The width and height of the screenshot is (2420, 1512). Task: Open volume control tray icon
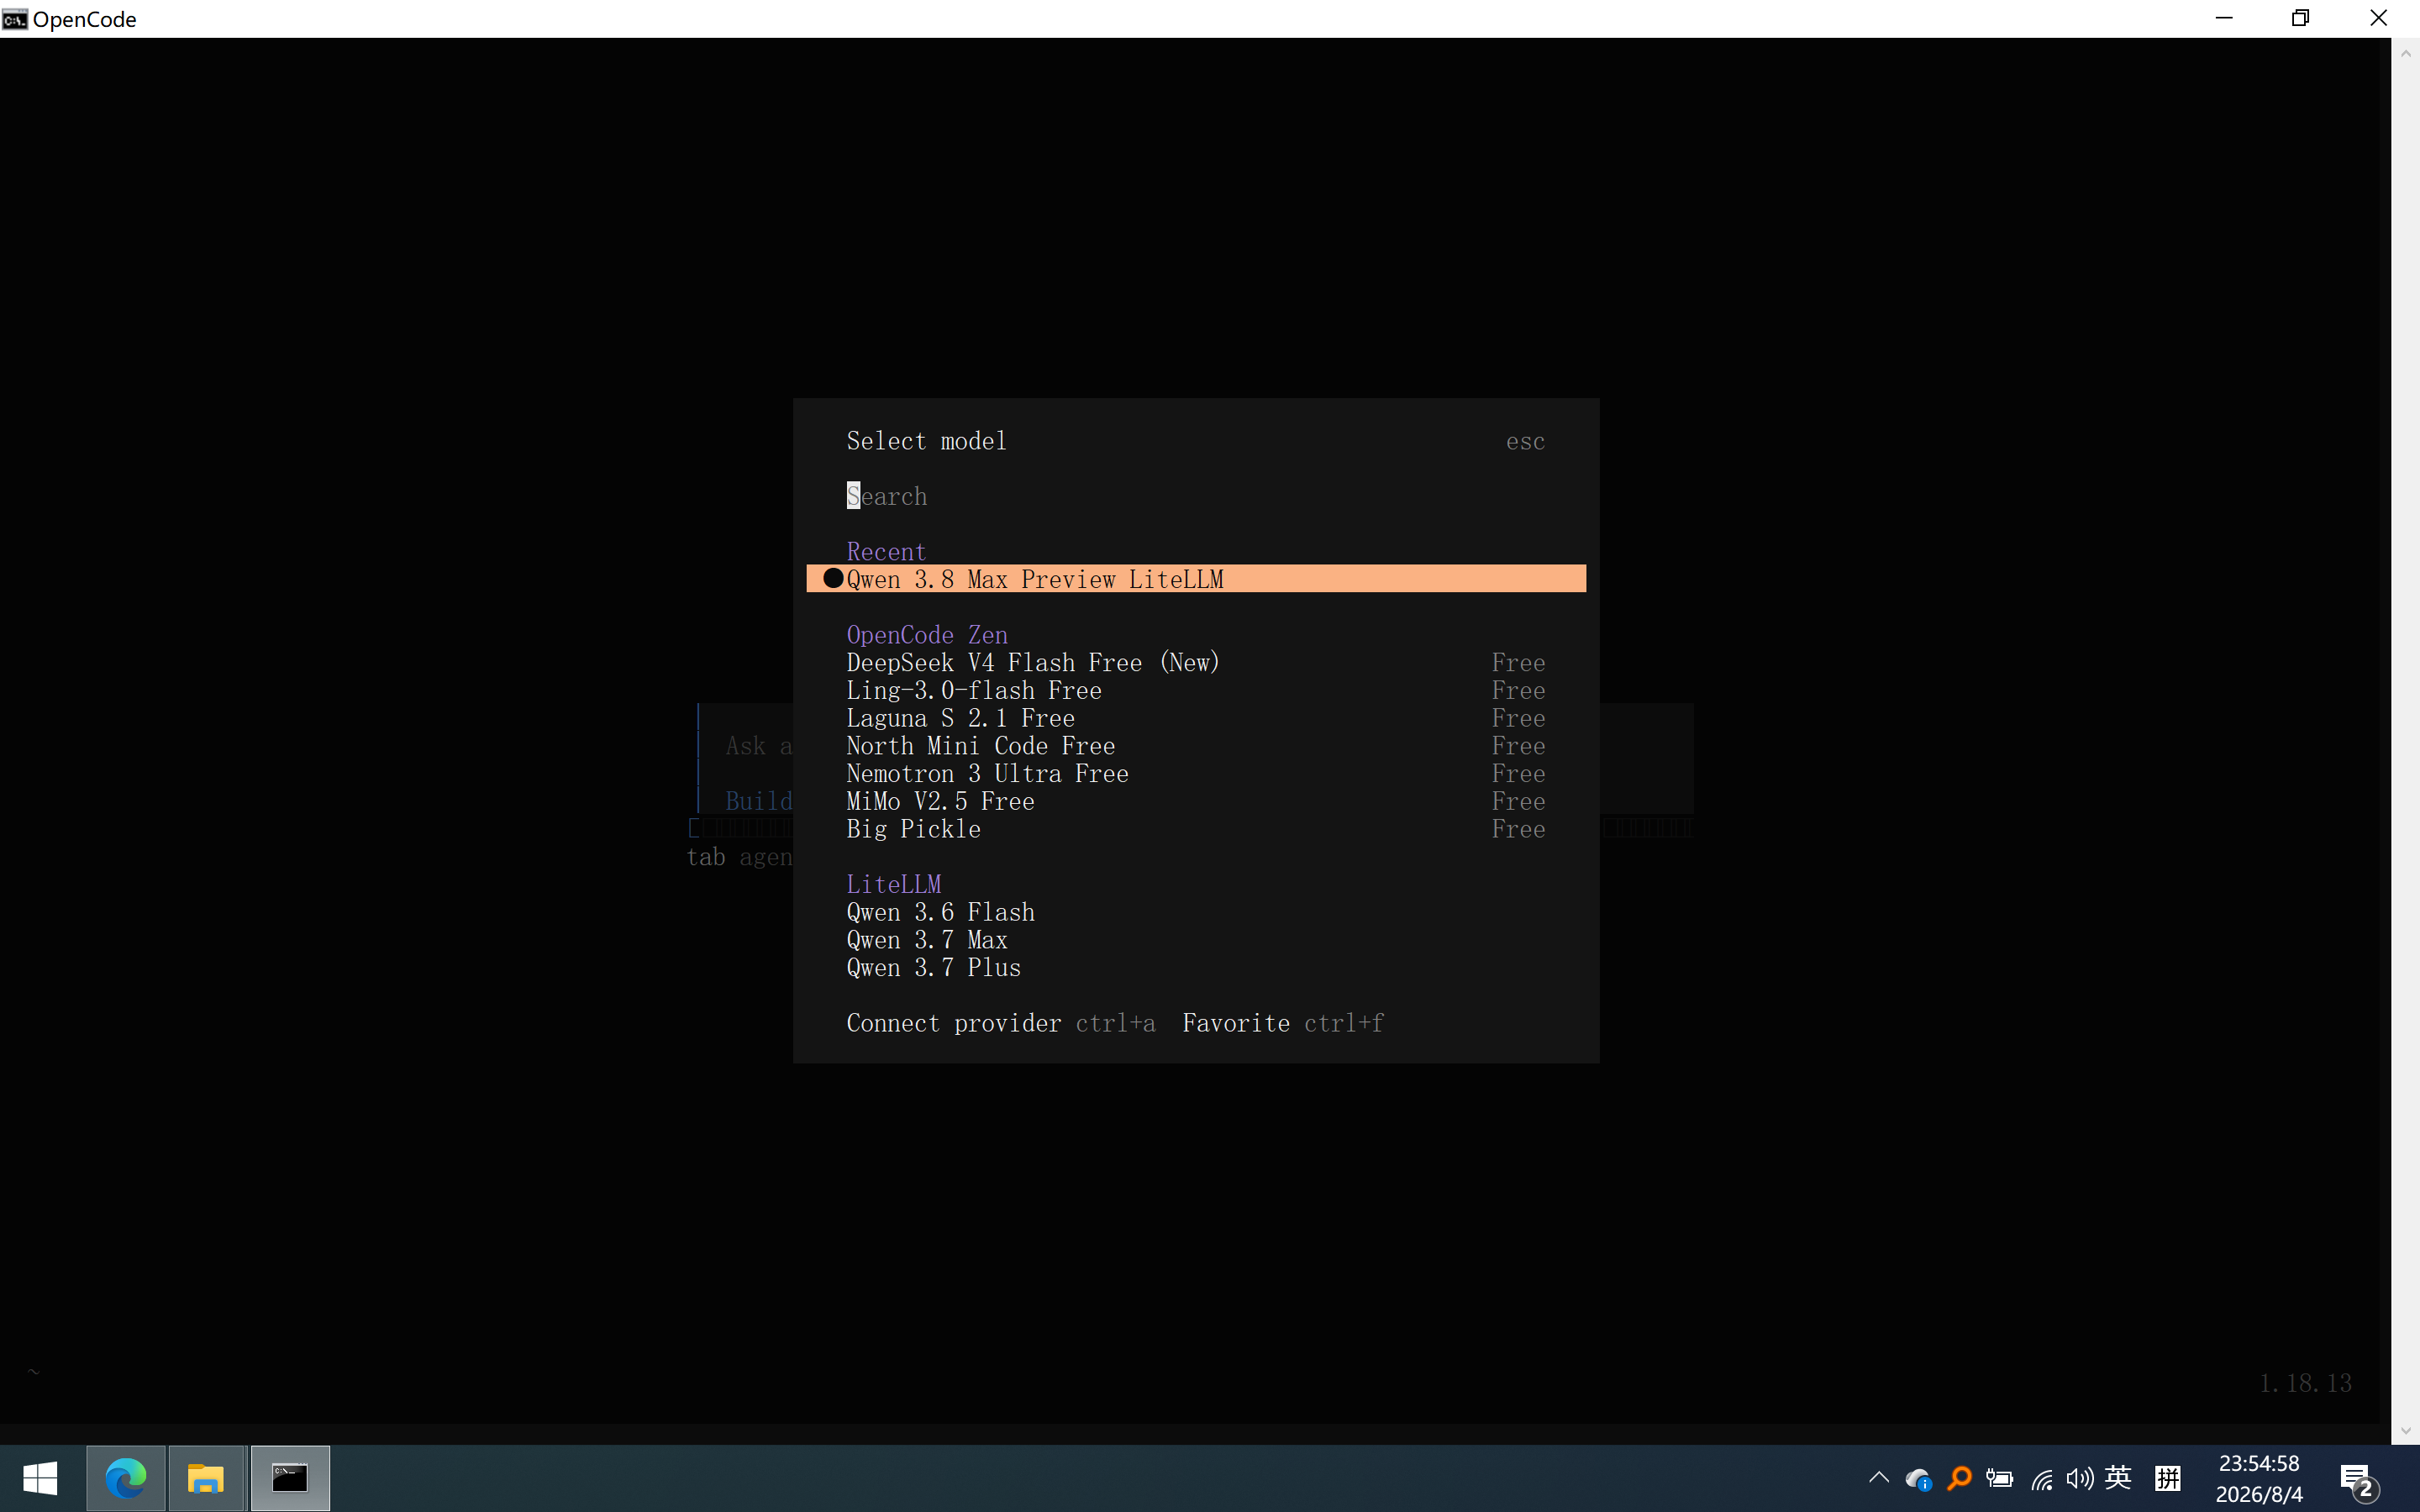[x=2080, y=1478]
